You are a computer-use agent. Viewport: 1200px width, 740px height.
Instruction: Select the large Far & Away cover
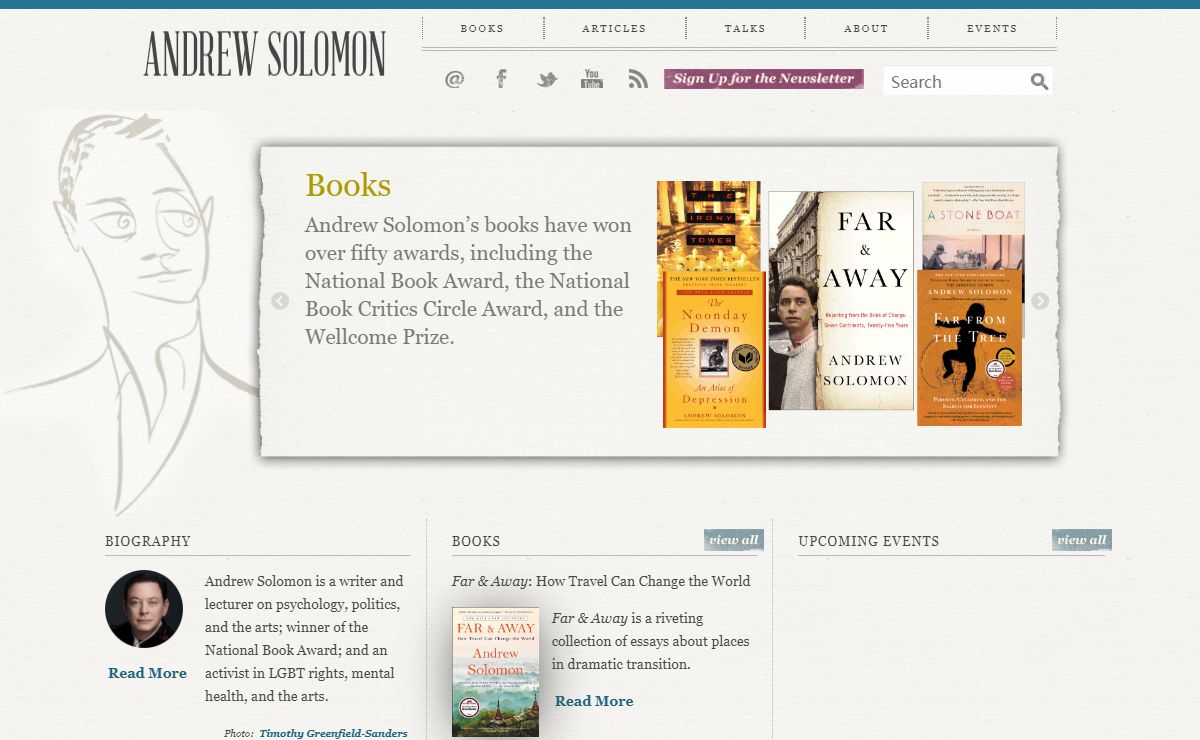[x=841, y=300]
